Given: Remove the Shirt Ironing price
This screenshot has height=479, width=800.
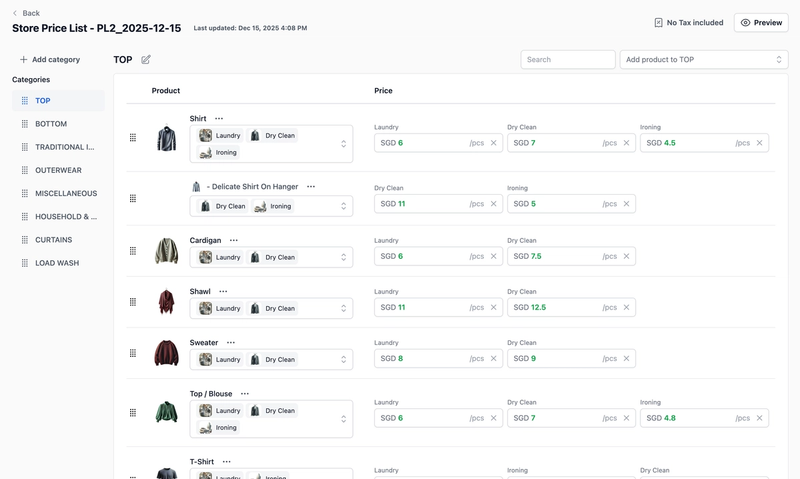Looking at the screenshot, I should 759,143.
